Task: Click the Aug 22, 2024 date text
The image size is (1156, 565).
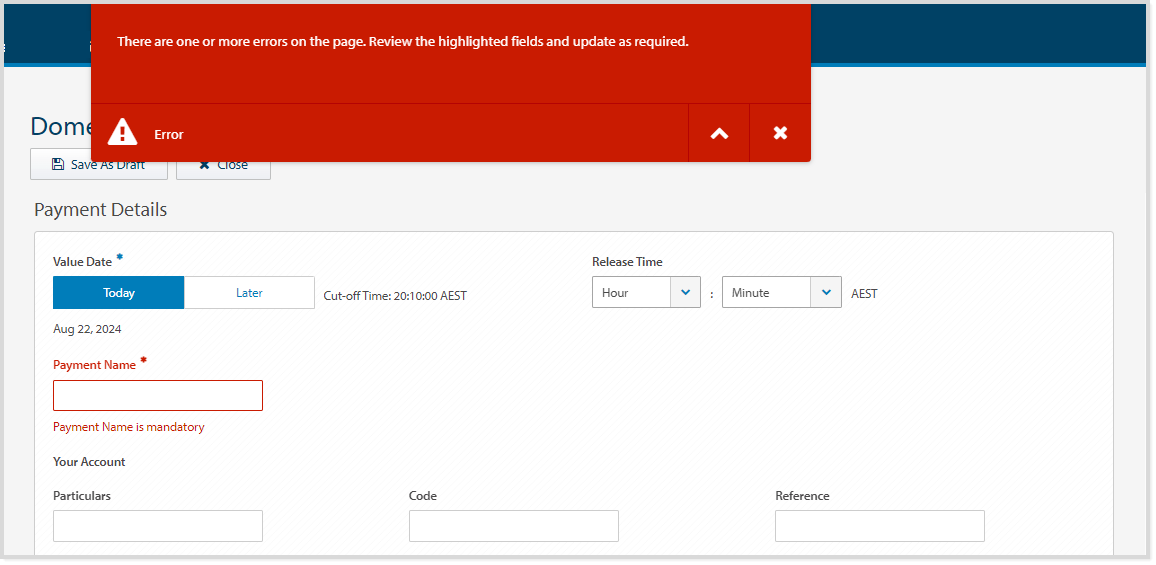Action: click(88, 329)
